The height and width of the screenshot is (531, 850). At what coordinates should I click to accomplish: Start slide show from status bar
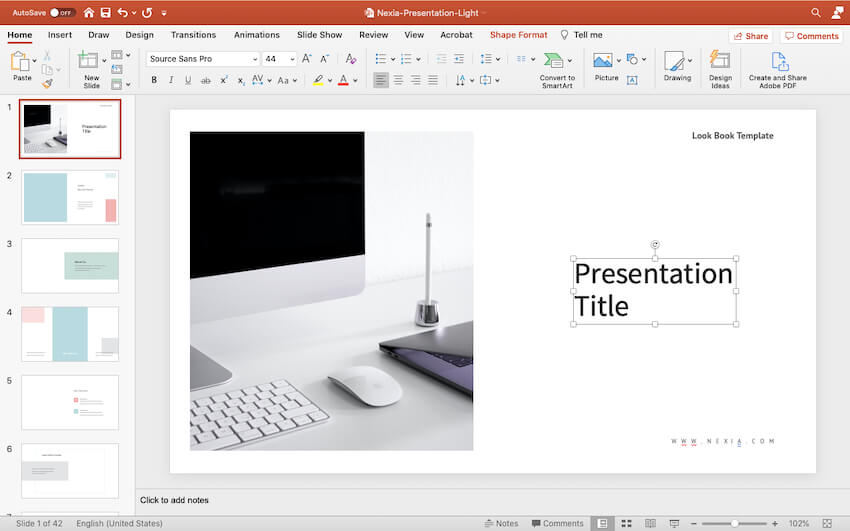[x=674, y=523]
